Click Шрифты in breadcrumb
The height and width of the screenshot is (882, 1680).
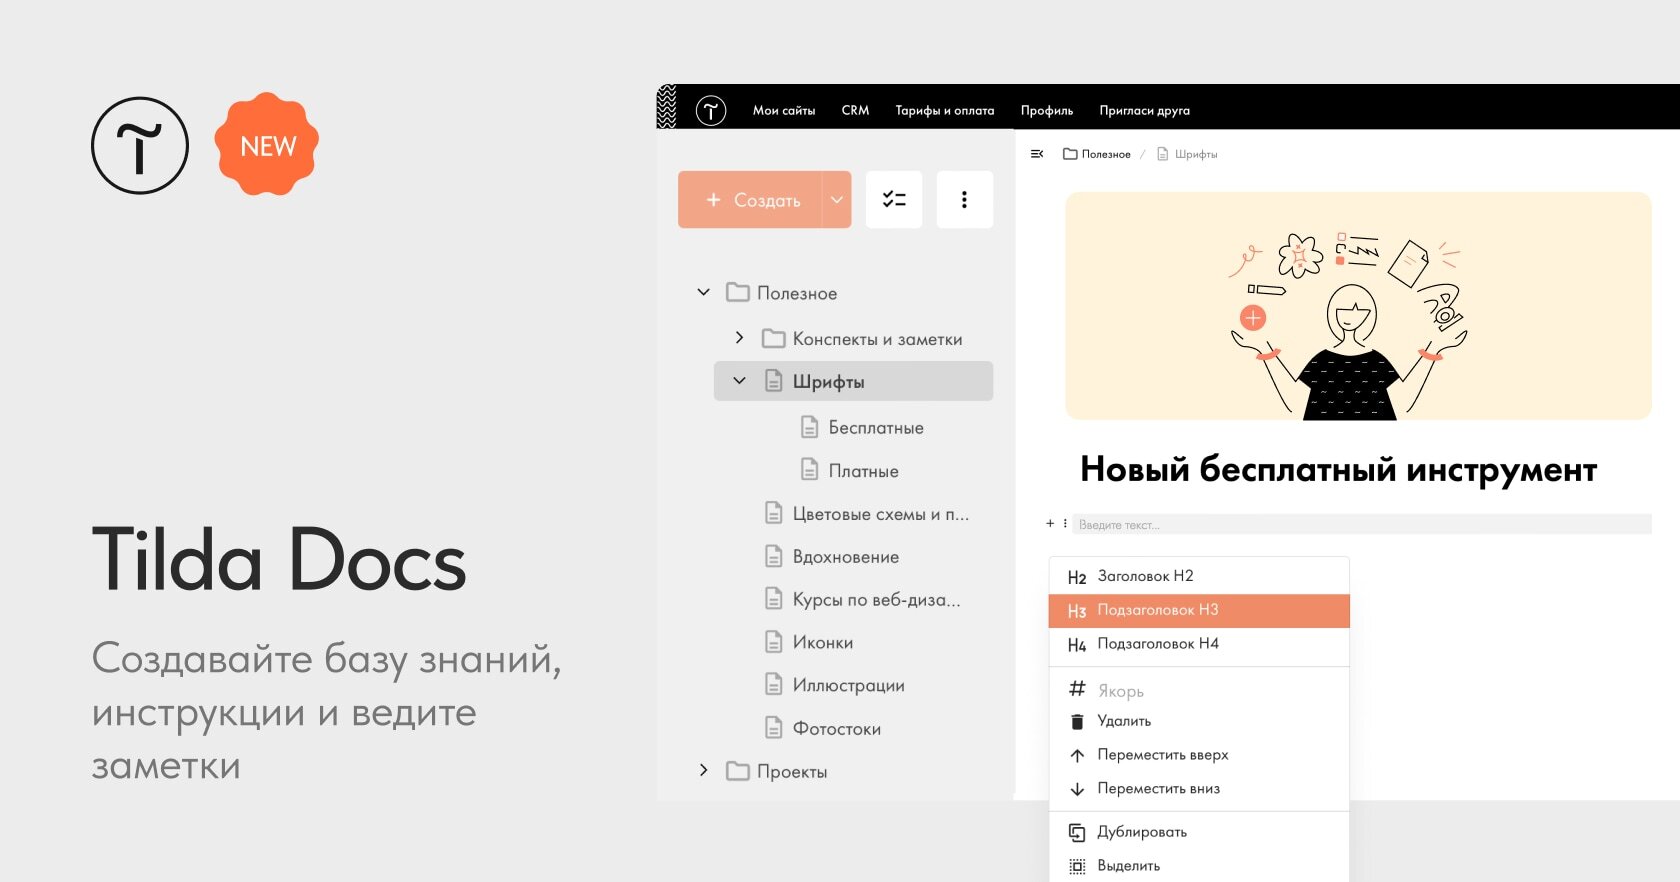(x=1196, y=154)
